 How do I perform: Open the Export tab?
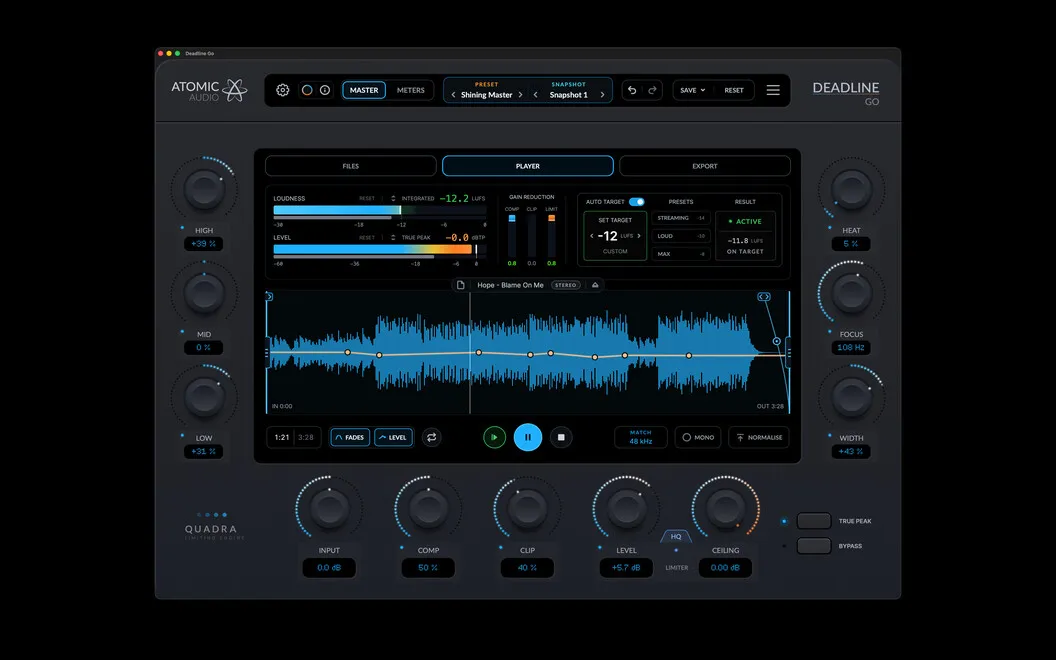pyautogui.click(x=705, y=166)
